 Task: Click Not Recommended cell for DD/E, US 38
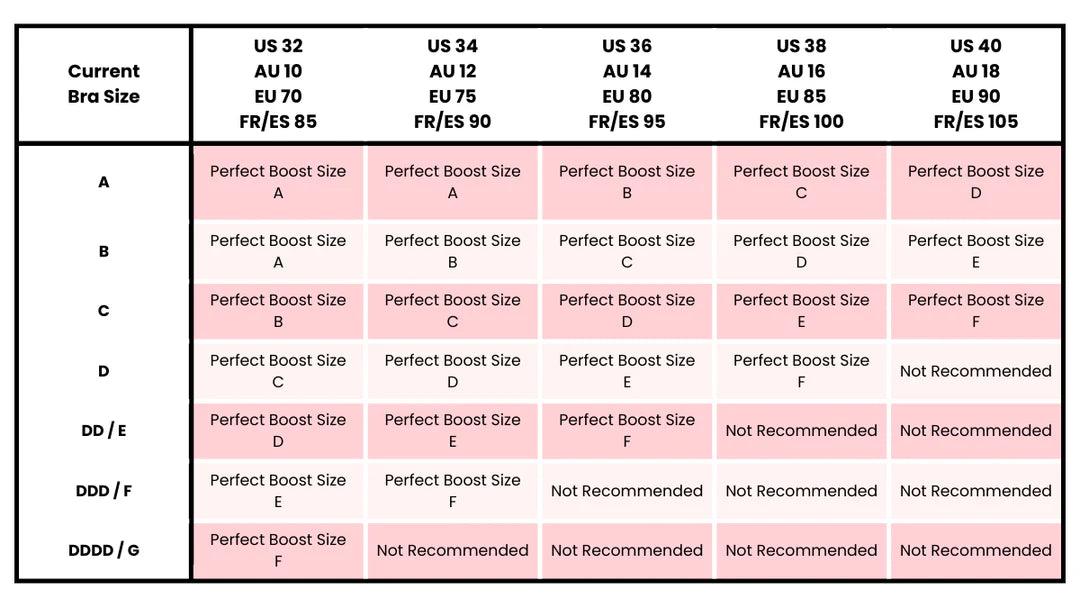tap(801, 431)
